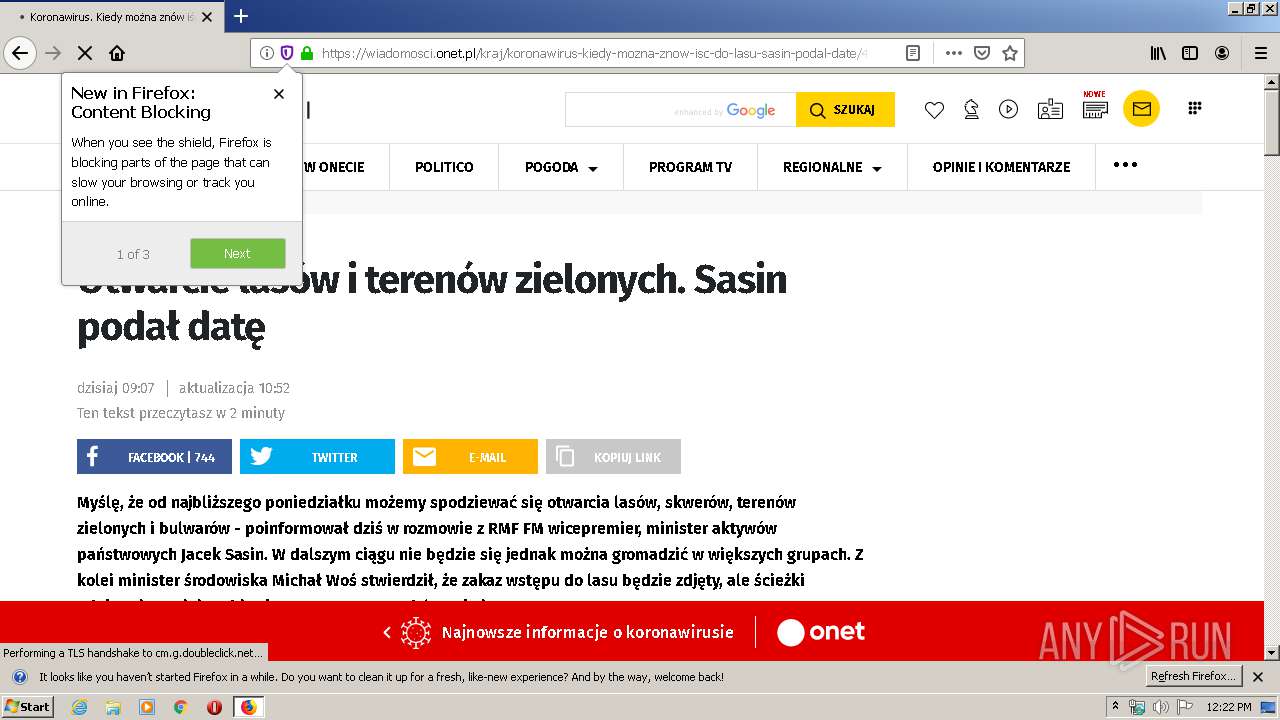Go back to the previous page
The height and width of the screenshot is (720, 1280).
[x=20, y=53]
